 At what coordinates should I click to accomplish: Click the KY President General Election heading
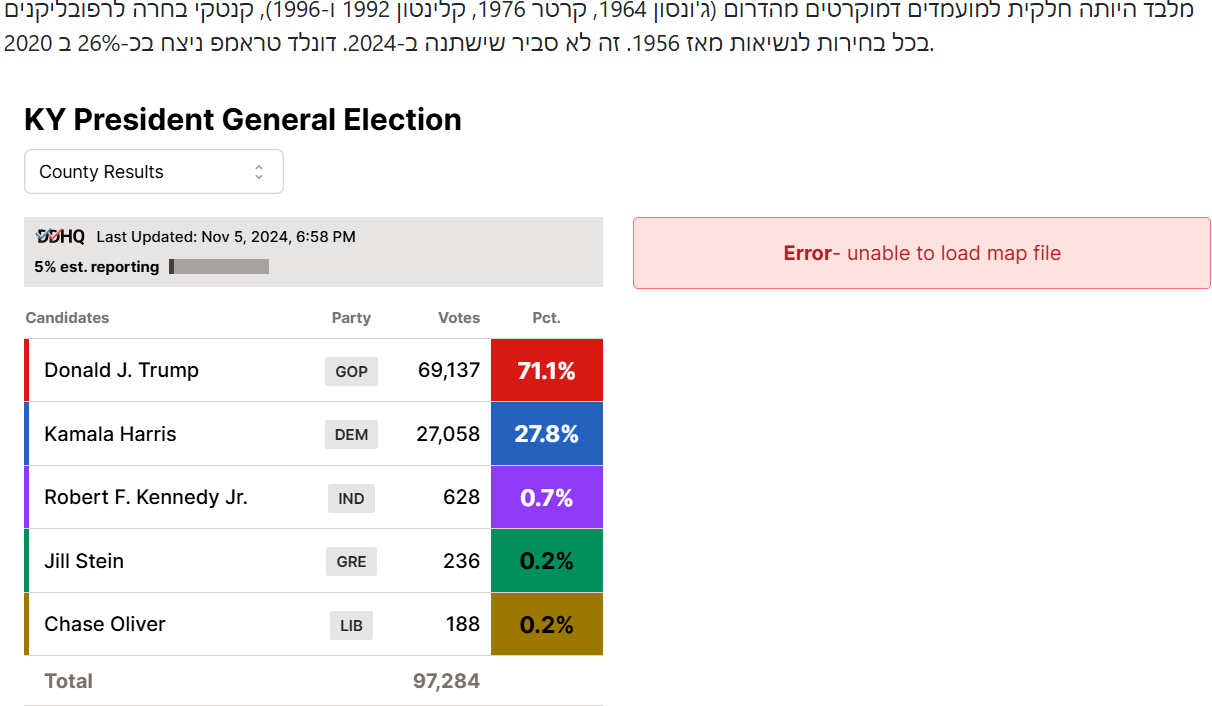click(243, 120)
